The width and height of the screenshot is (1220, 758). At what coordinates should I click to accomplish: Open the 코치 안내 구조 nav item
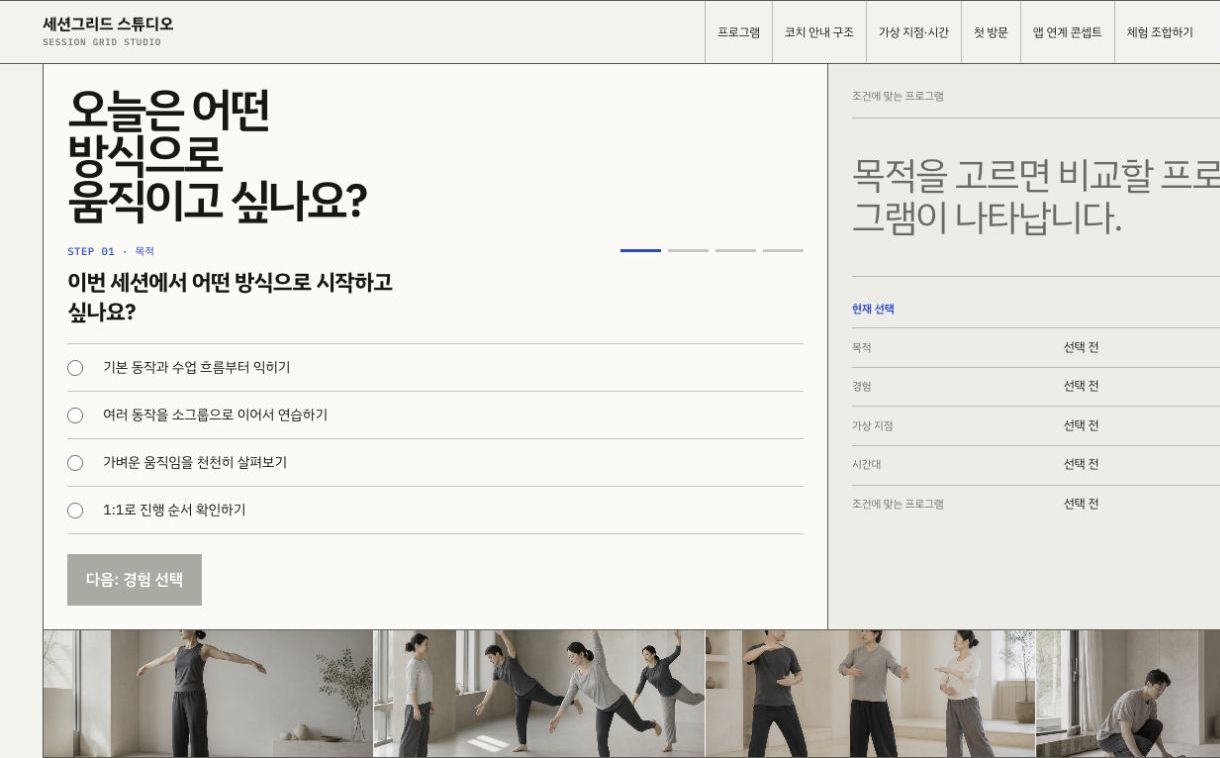819,32
